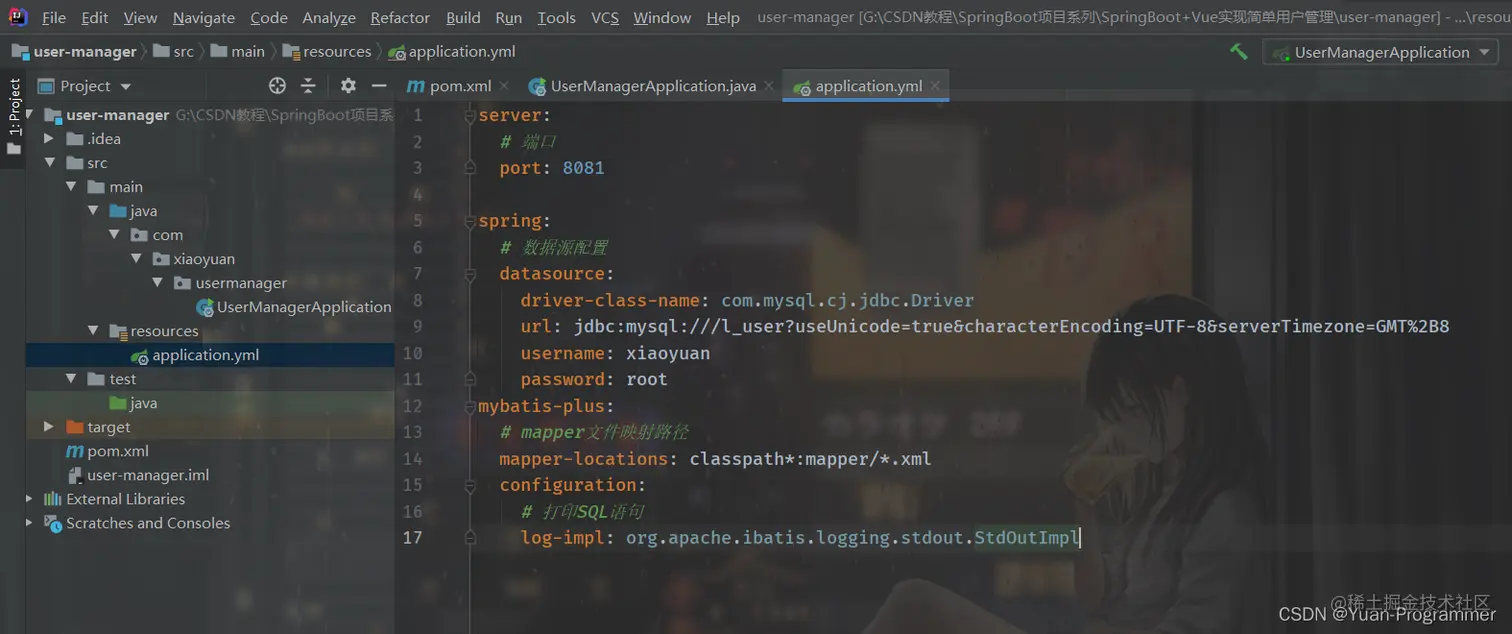Click the mapper-locations key text
Image resolution: width=1512 pixels, height=634 pixels.
tap(584, 459)
